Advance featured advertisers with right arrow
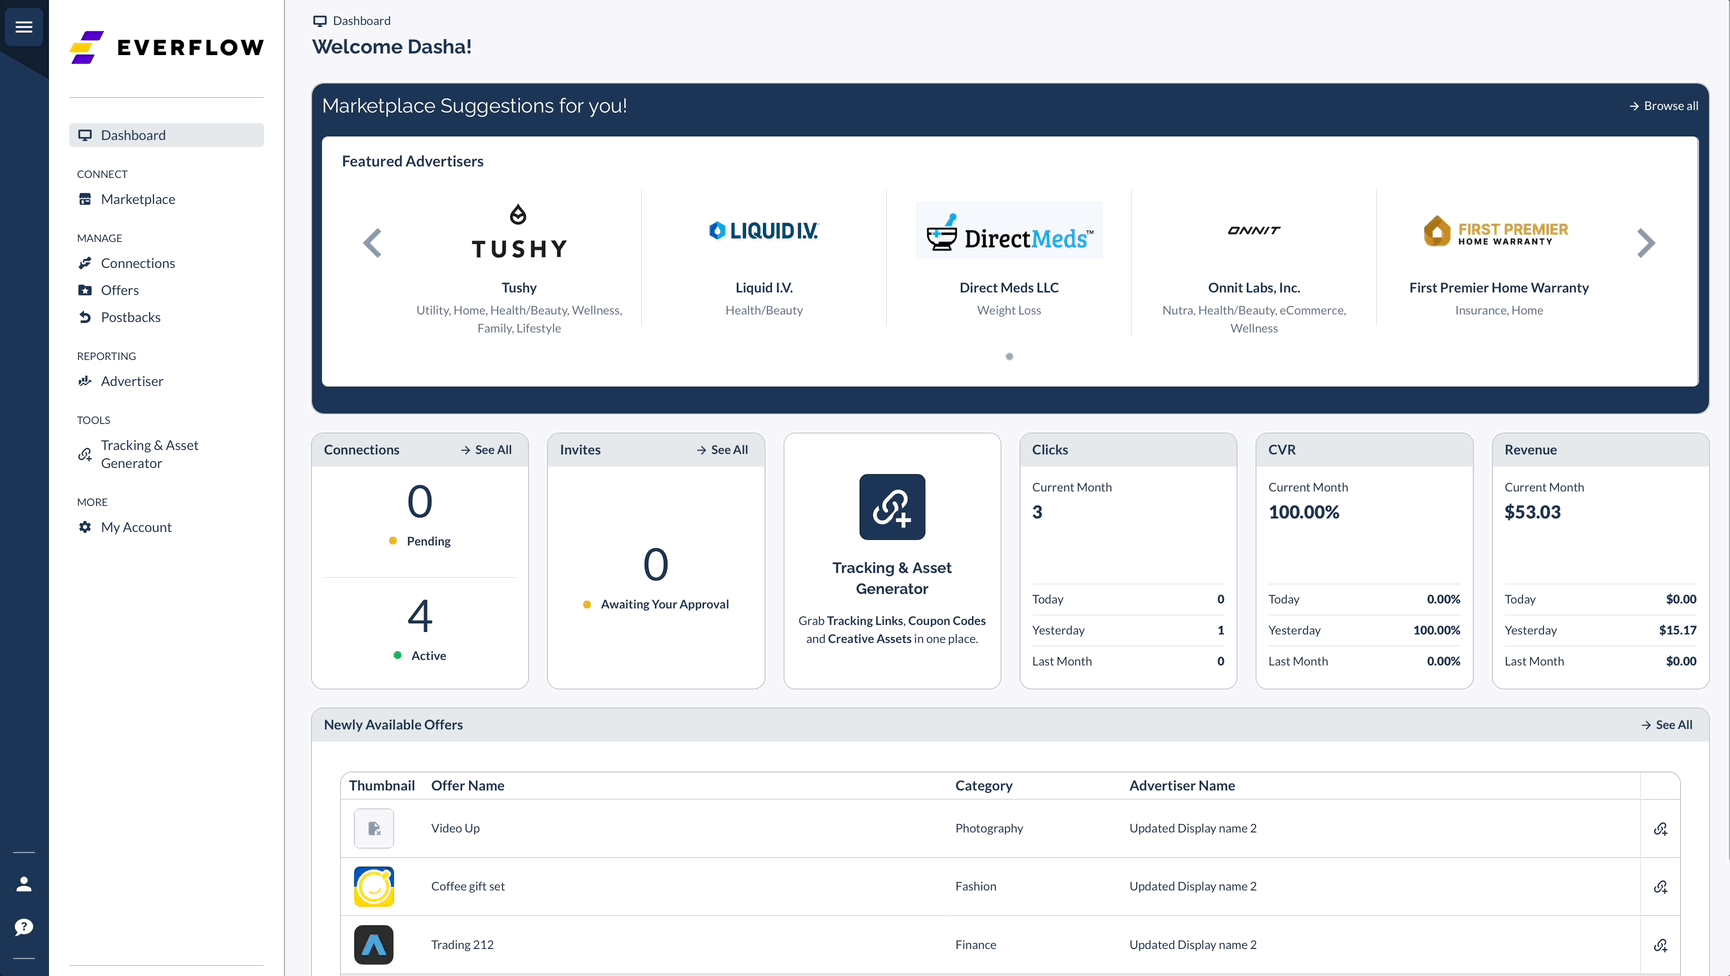Screen dimensions: 1730x976 coord(1646,242)
